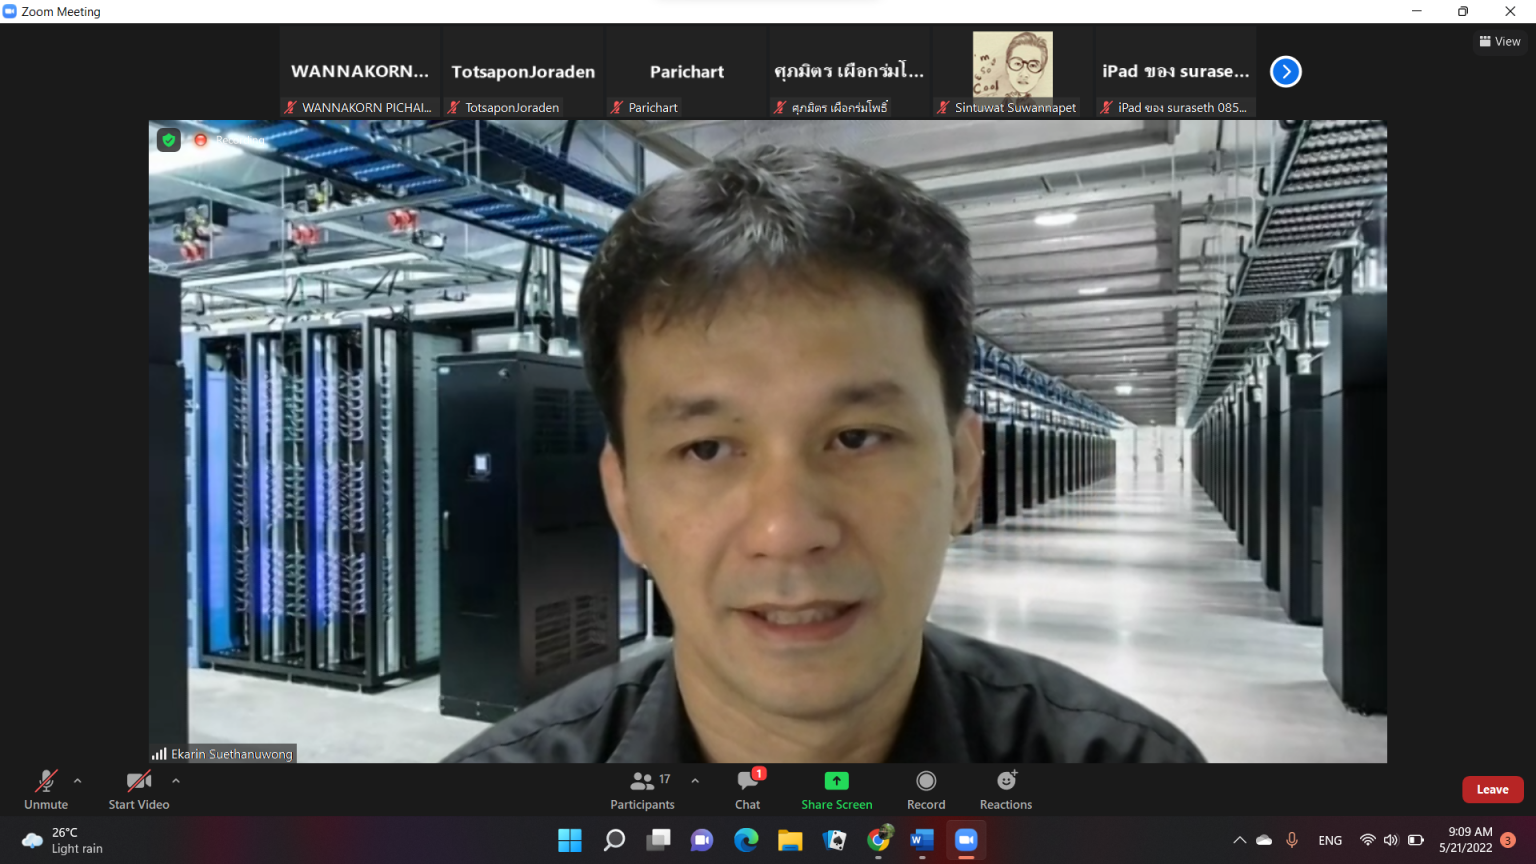Open Reactions menu

point(1005,788)
